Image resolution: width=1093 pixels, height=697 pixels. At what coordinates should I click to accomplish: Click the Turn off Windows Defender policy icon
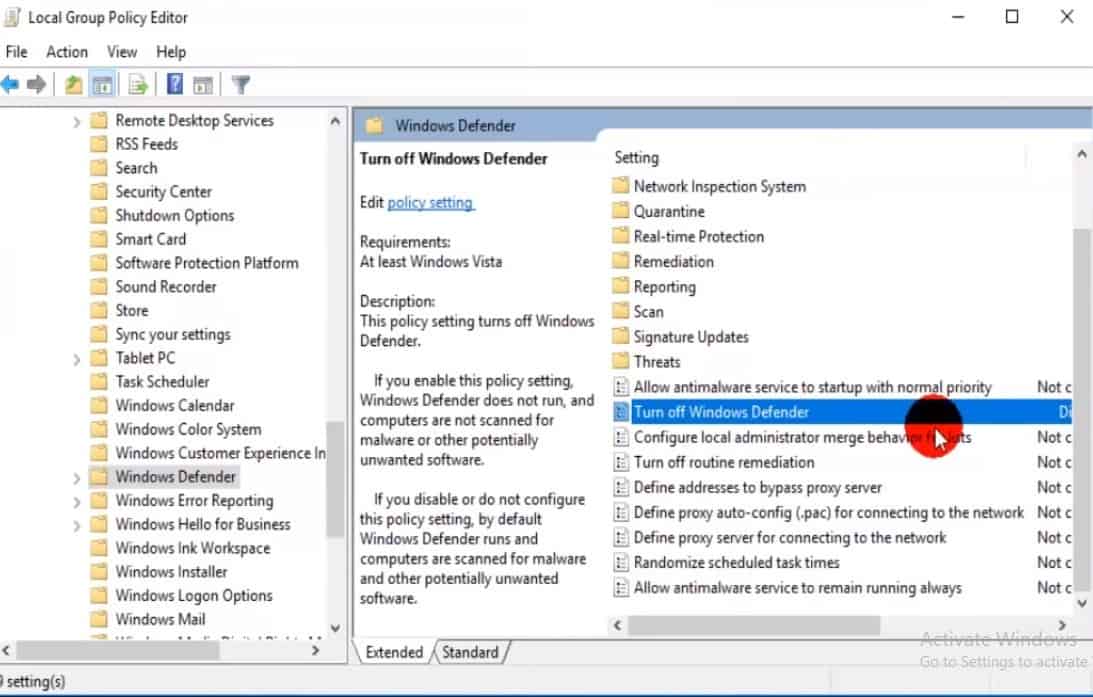(620, 411)
